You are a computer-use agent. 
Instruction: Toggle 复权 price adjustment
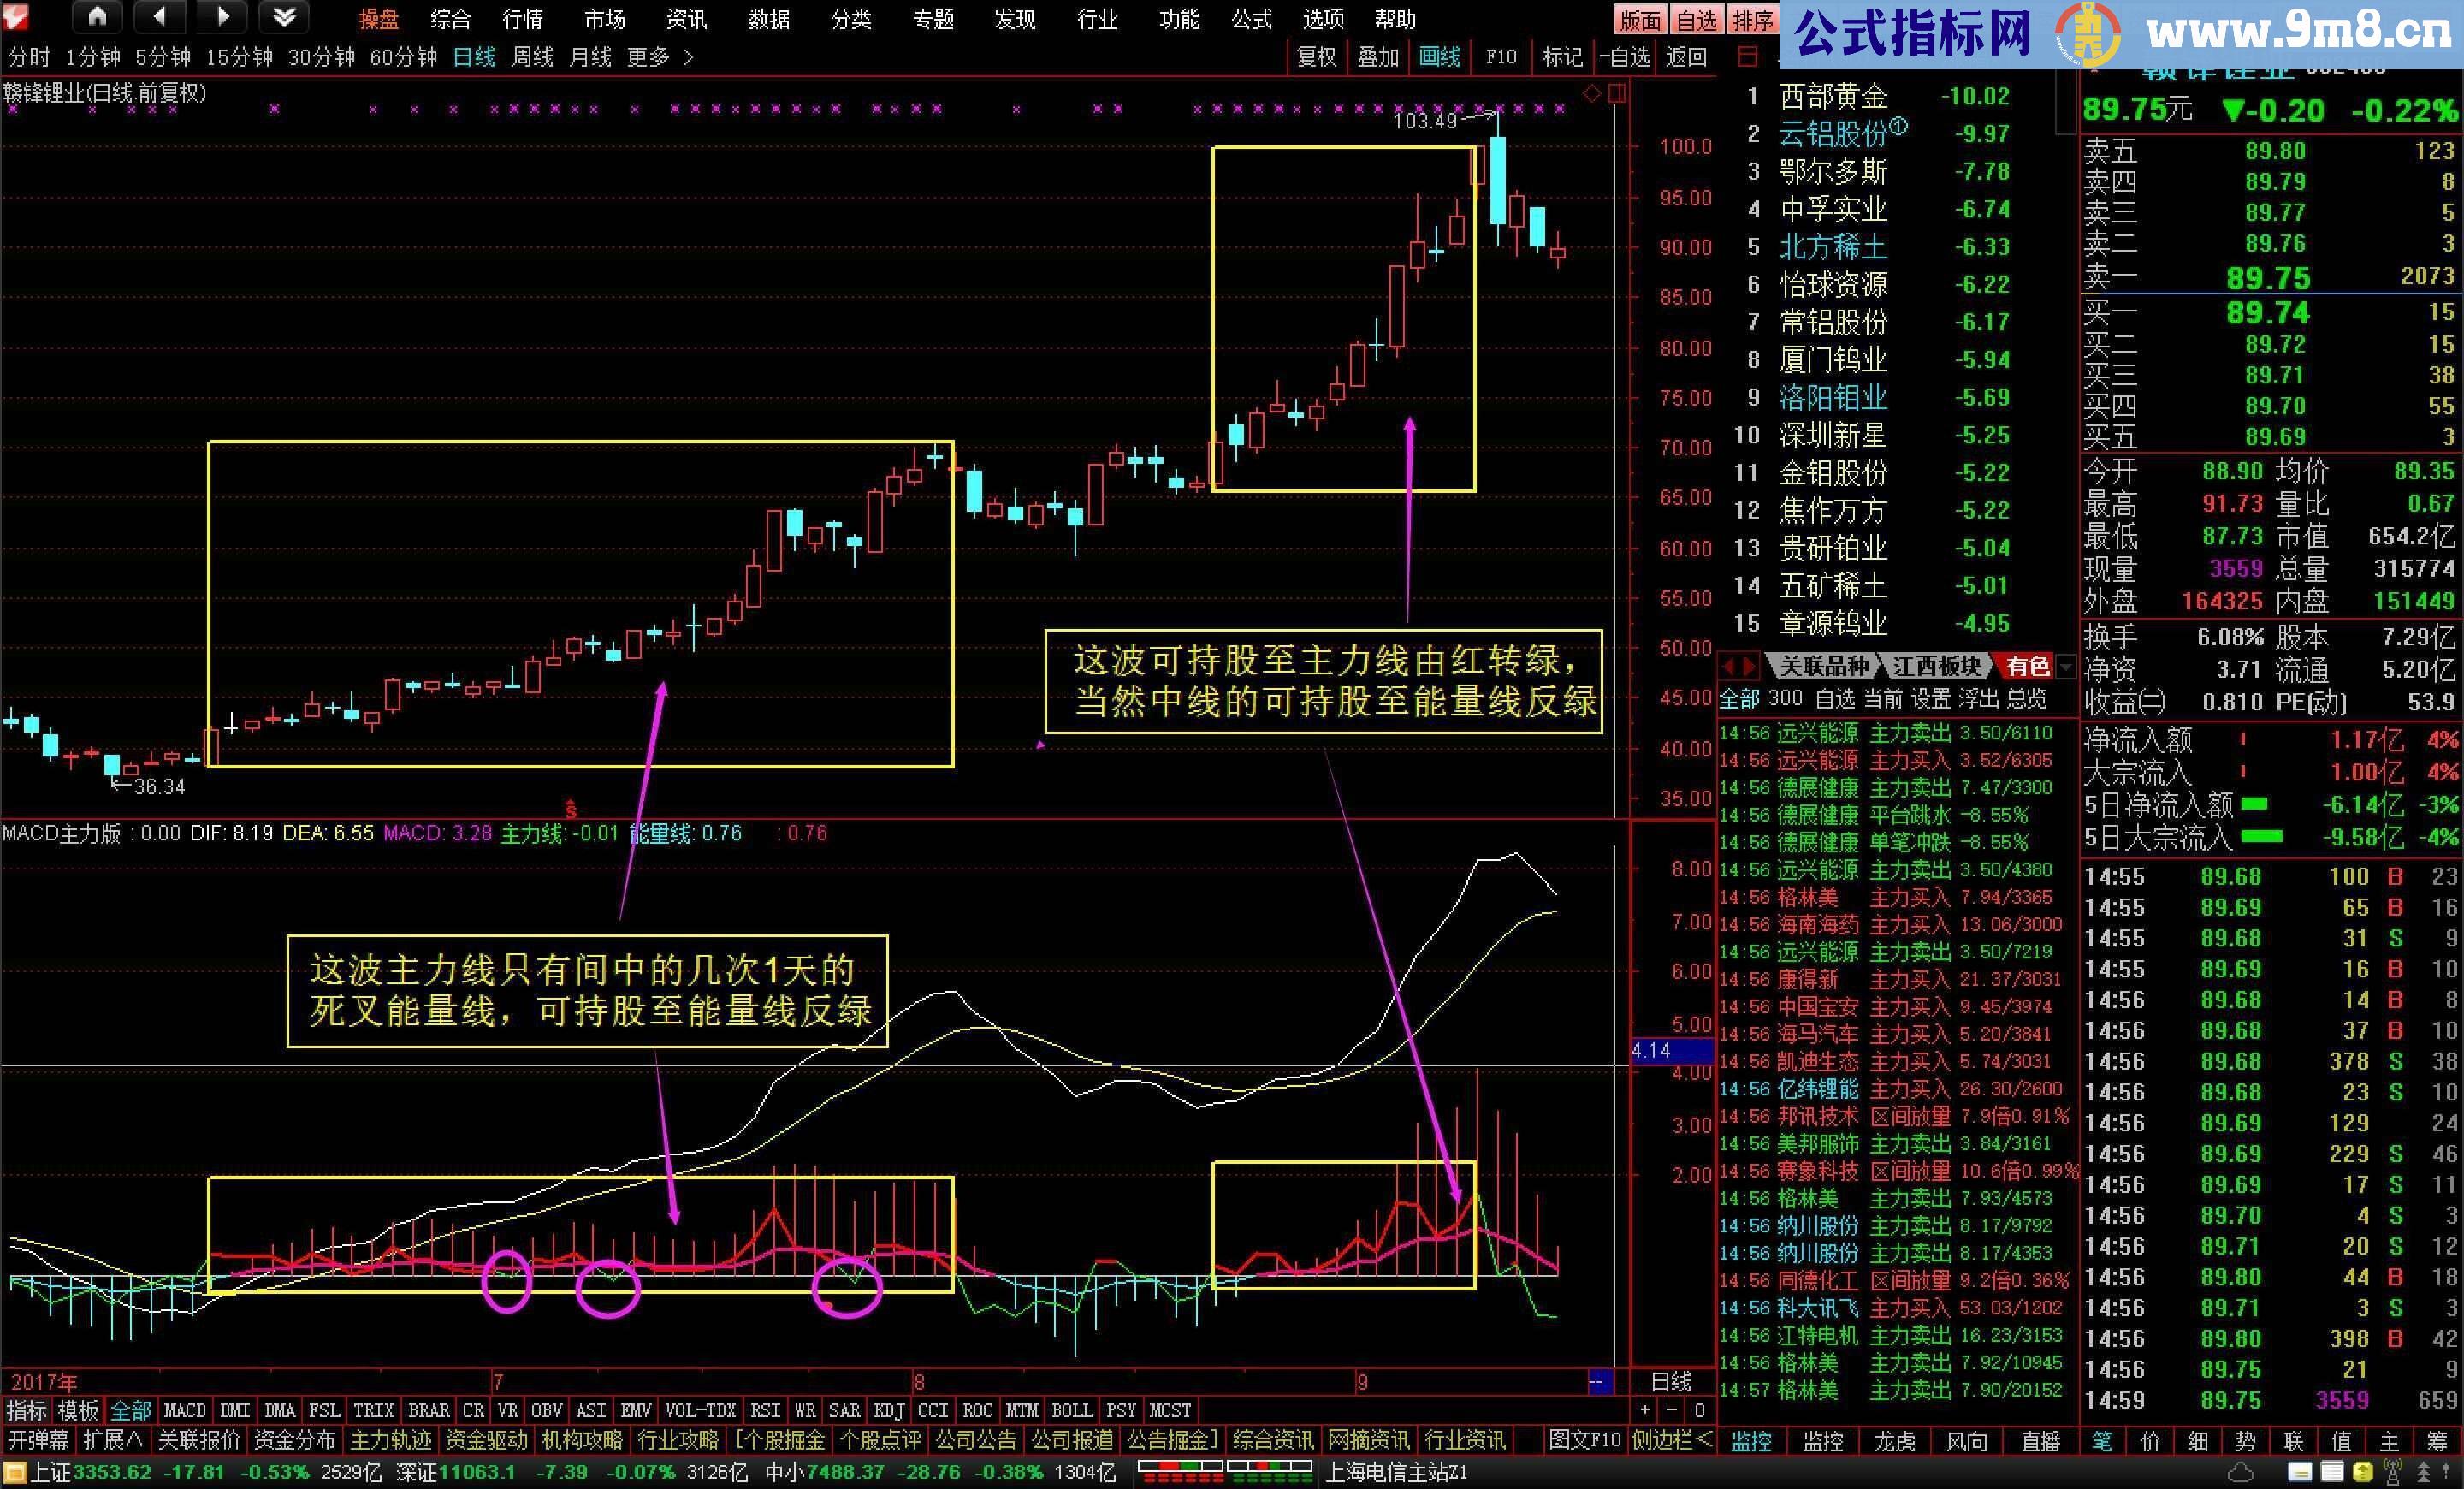click(1317, 57)
